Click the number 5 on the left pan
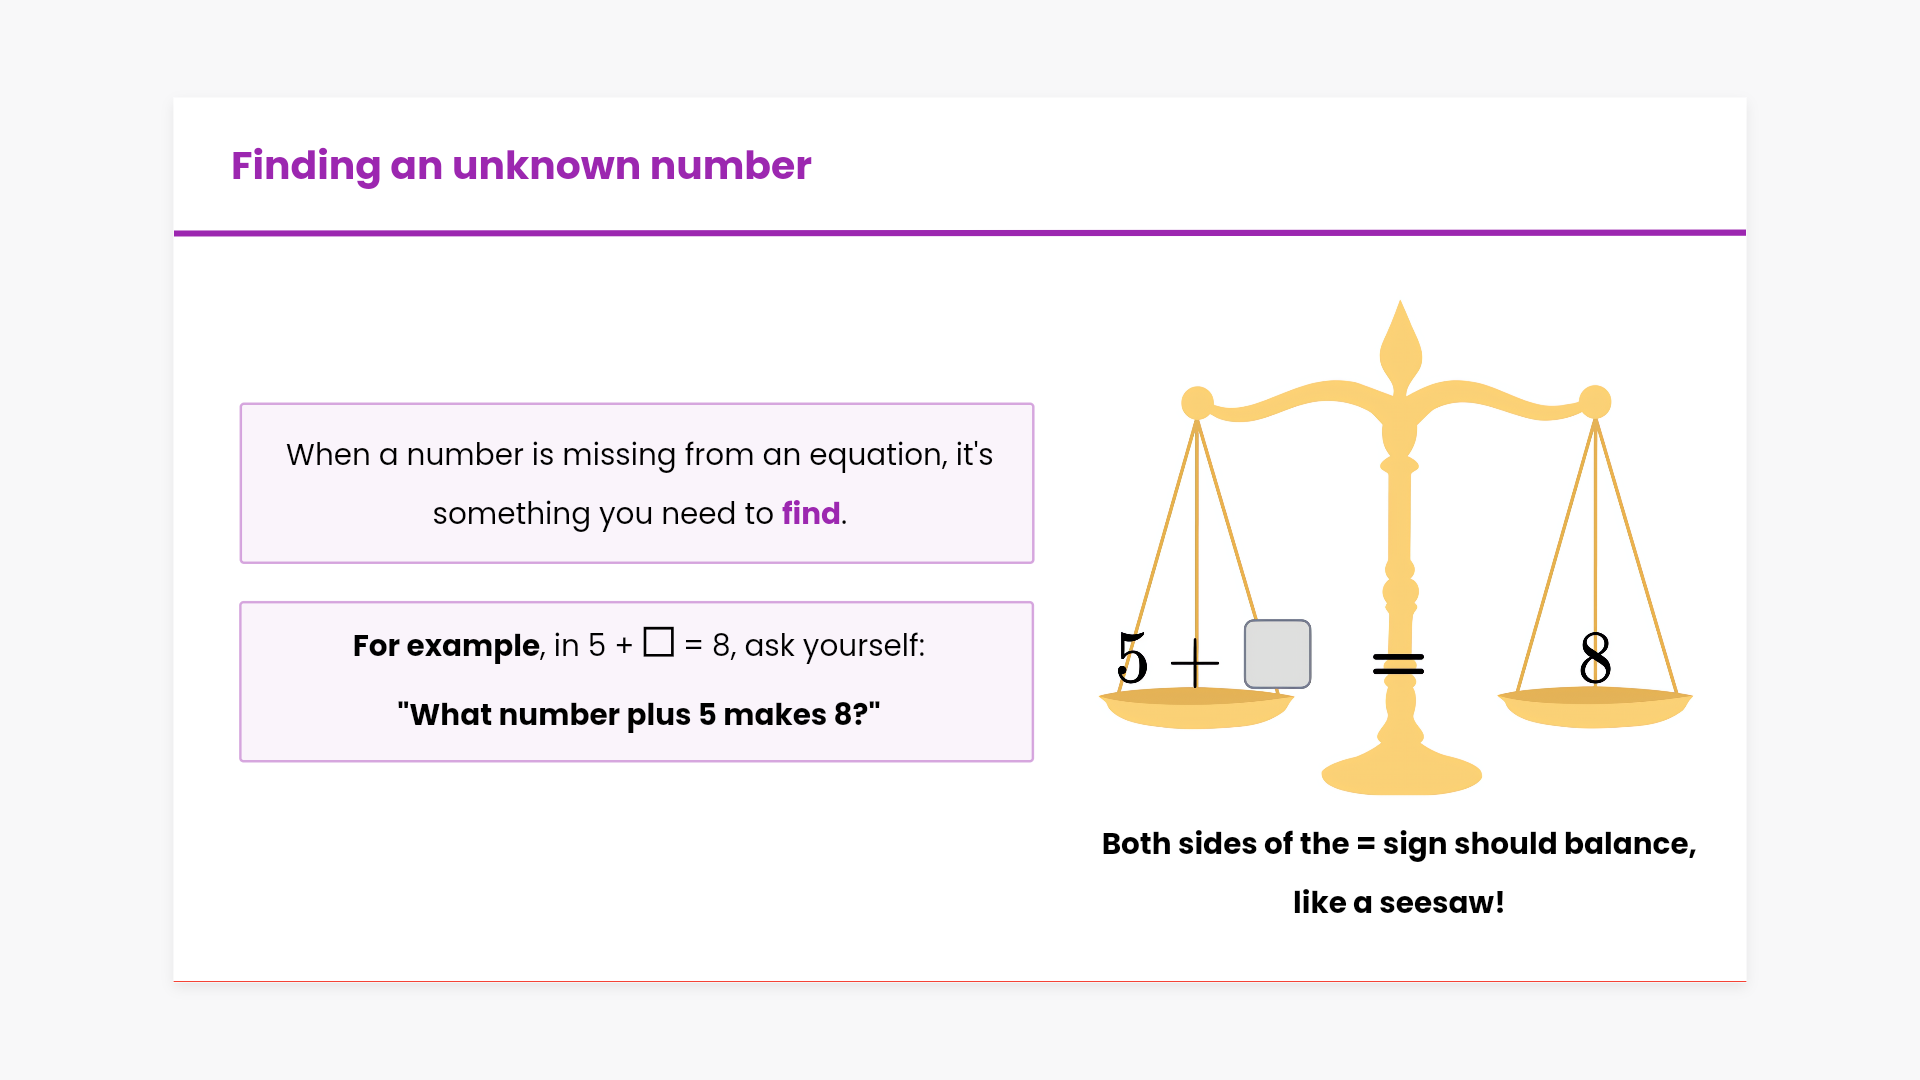The height and width of the screenshot is (1080, 1920). pyautogui.click(x=1132, y=658)
